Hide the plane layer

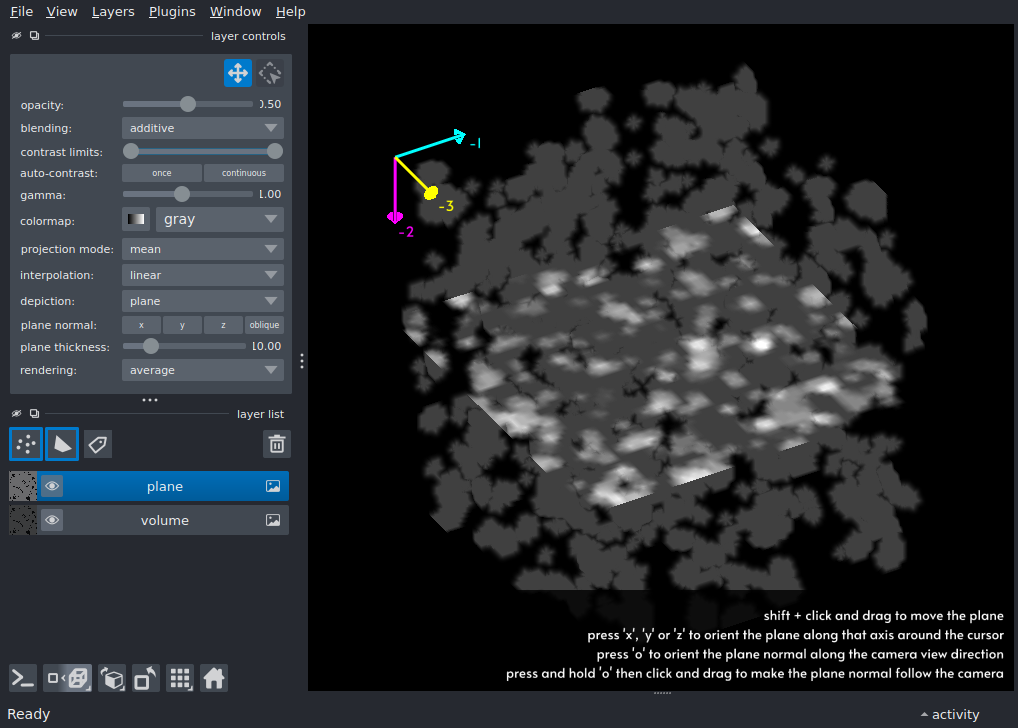point(51,486)
